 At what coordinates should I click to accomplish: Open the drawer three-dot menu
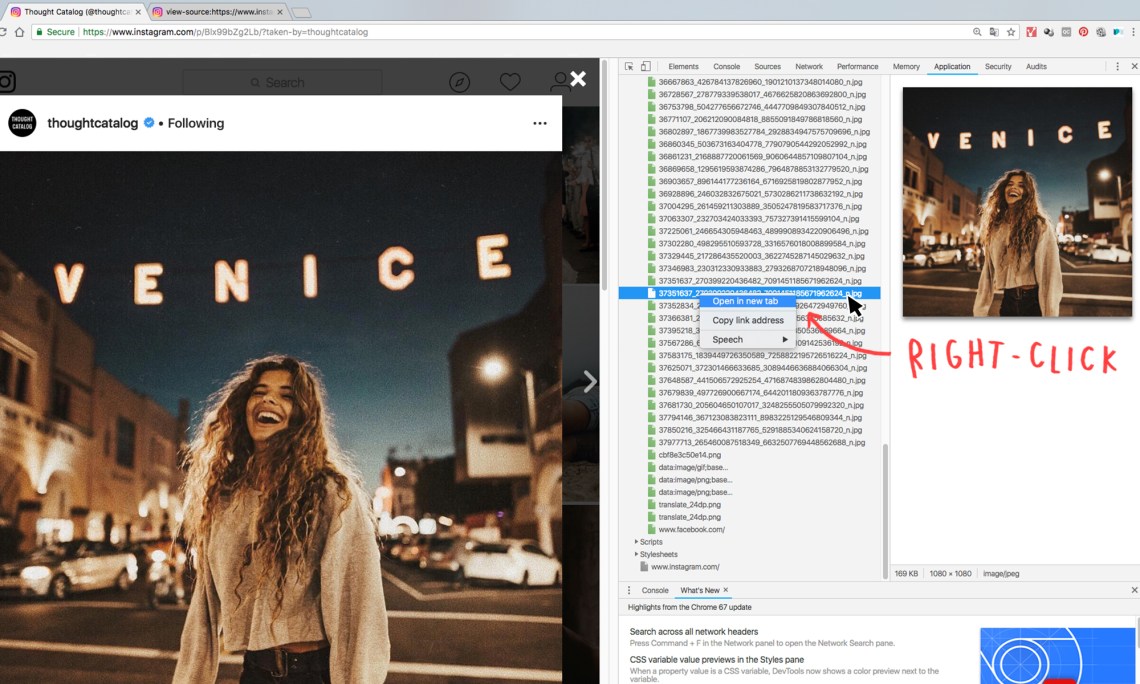pyautogui.click(x=630, y=590)
